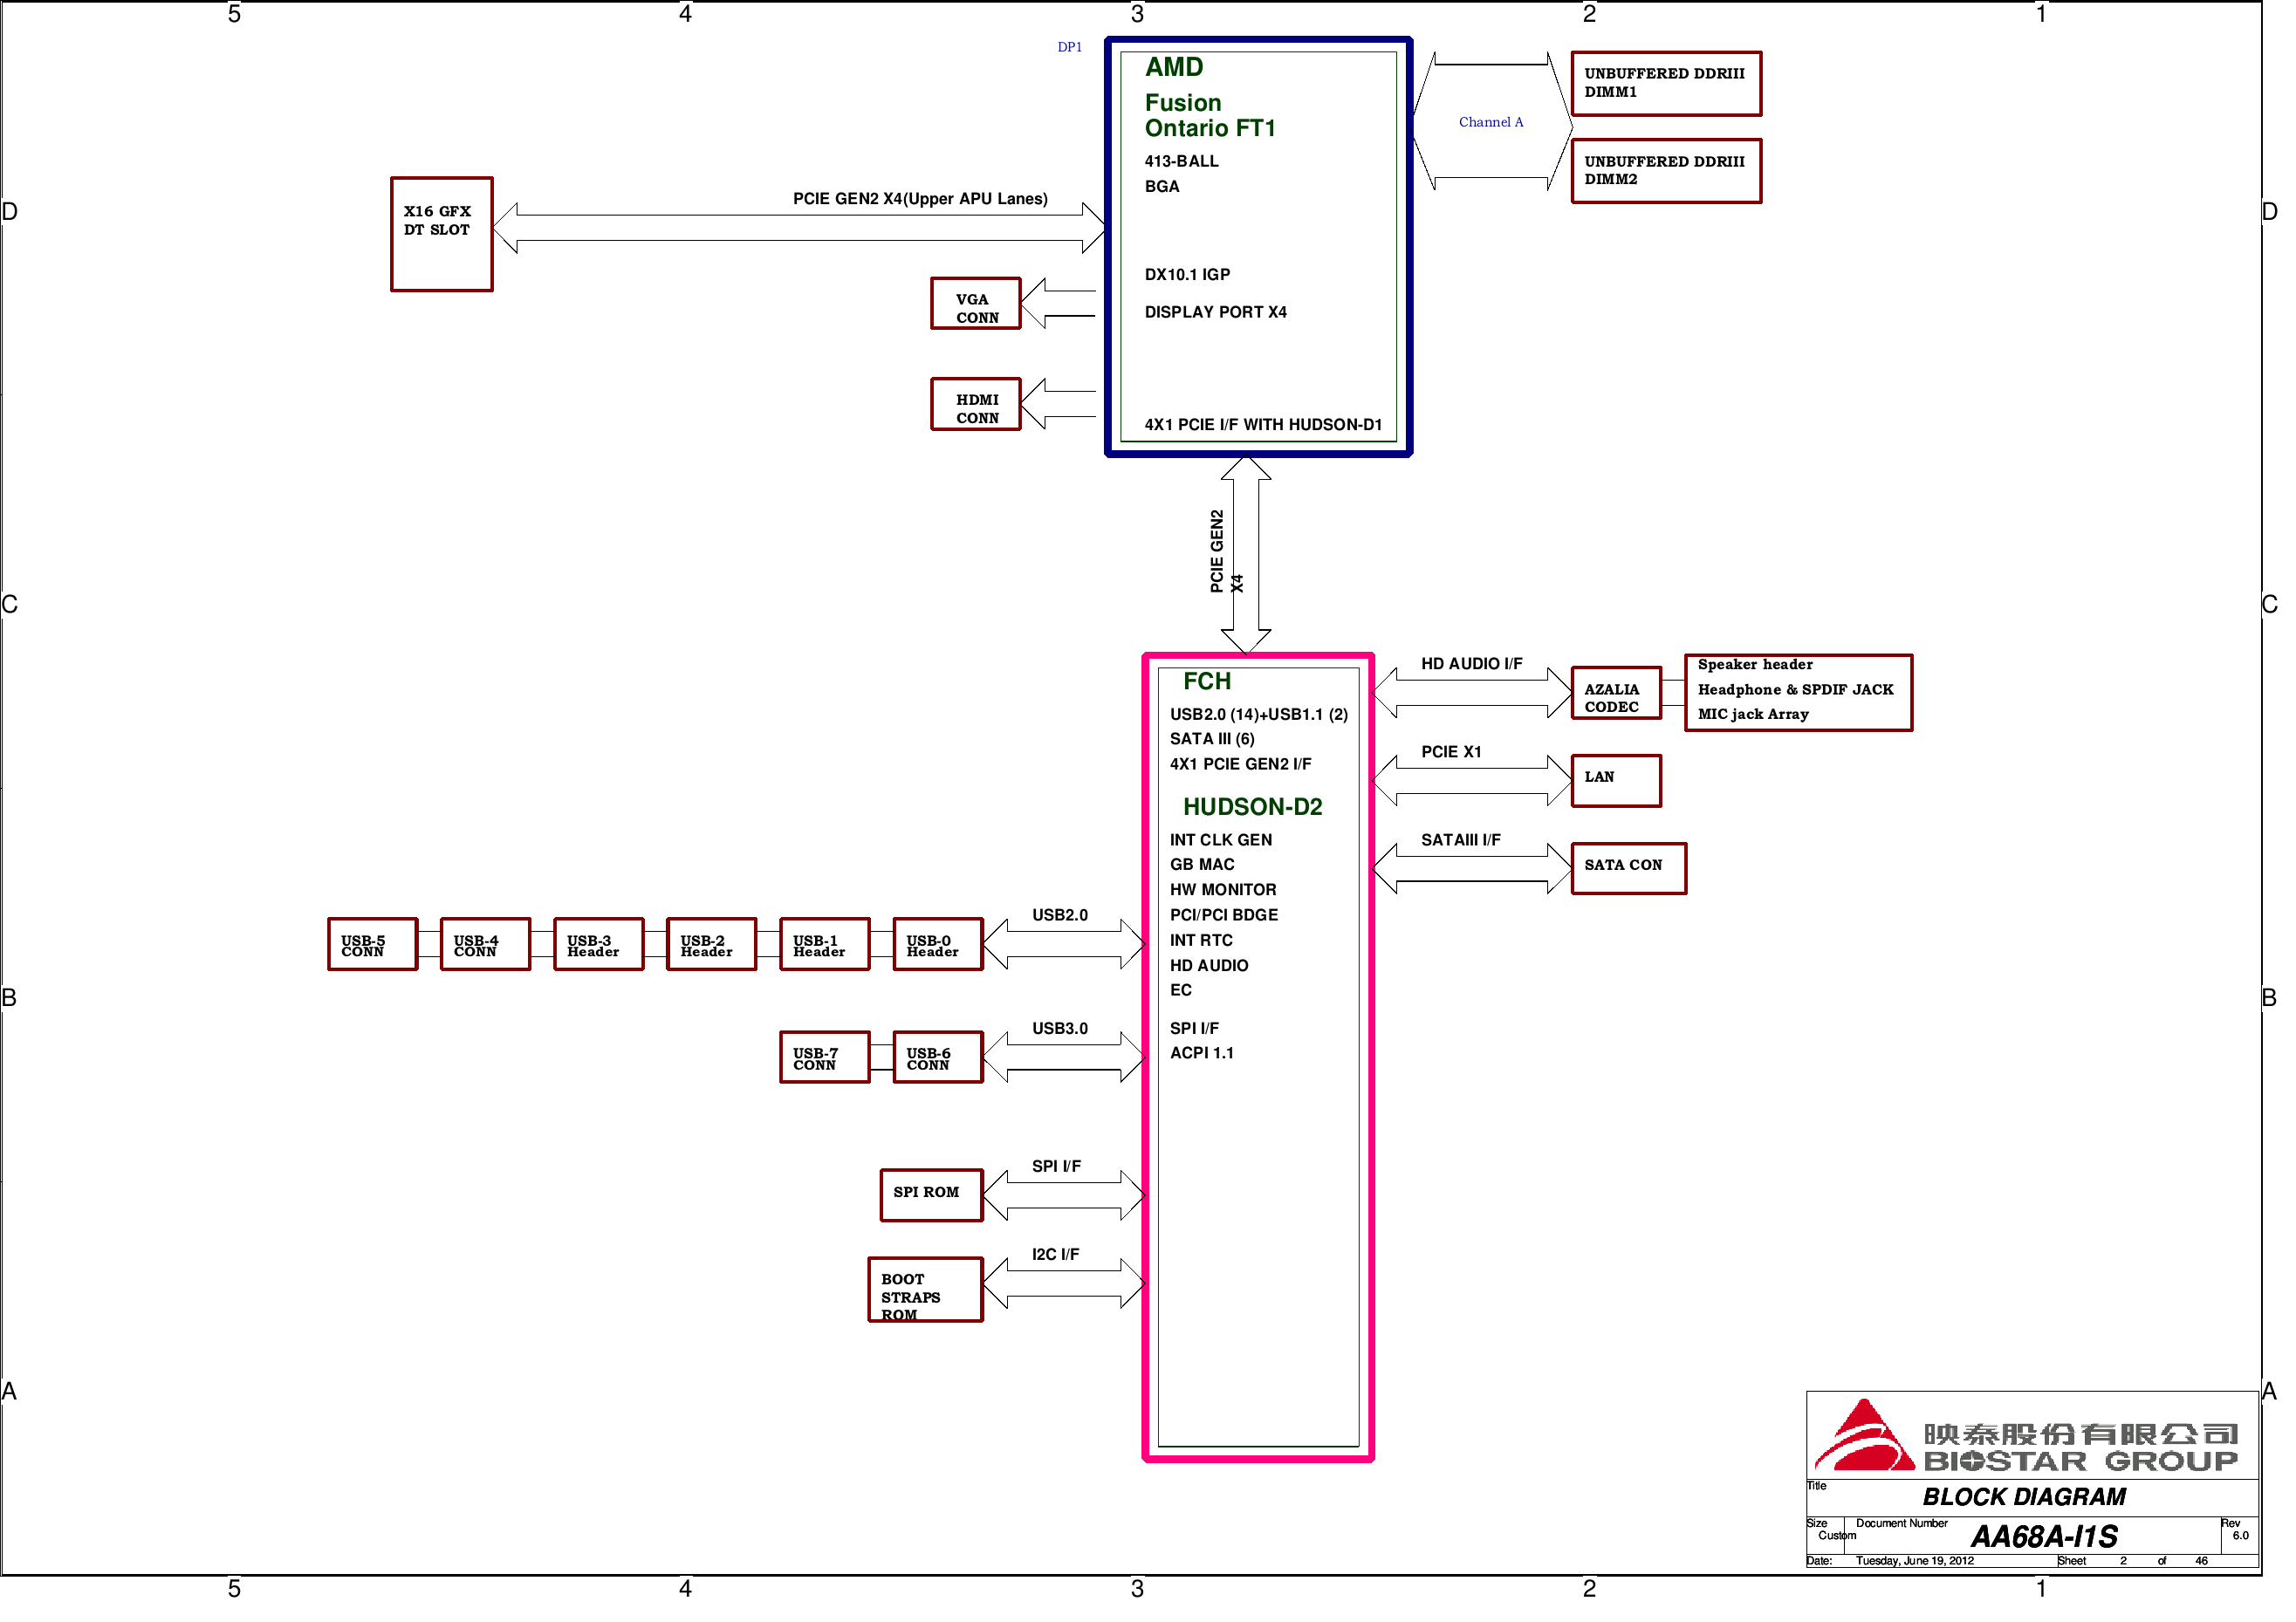Click 'Speaker header' text

tap(1755, 664)
